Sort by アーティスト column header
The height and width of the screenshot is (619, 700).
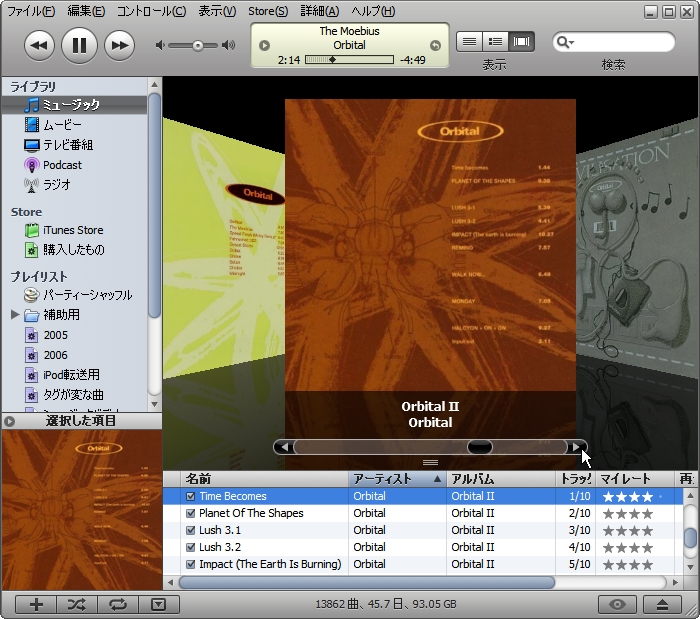[x=397, y=479]
